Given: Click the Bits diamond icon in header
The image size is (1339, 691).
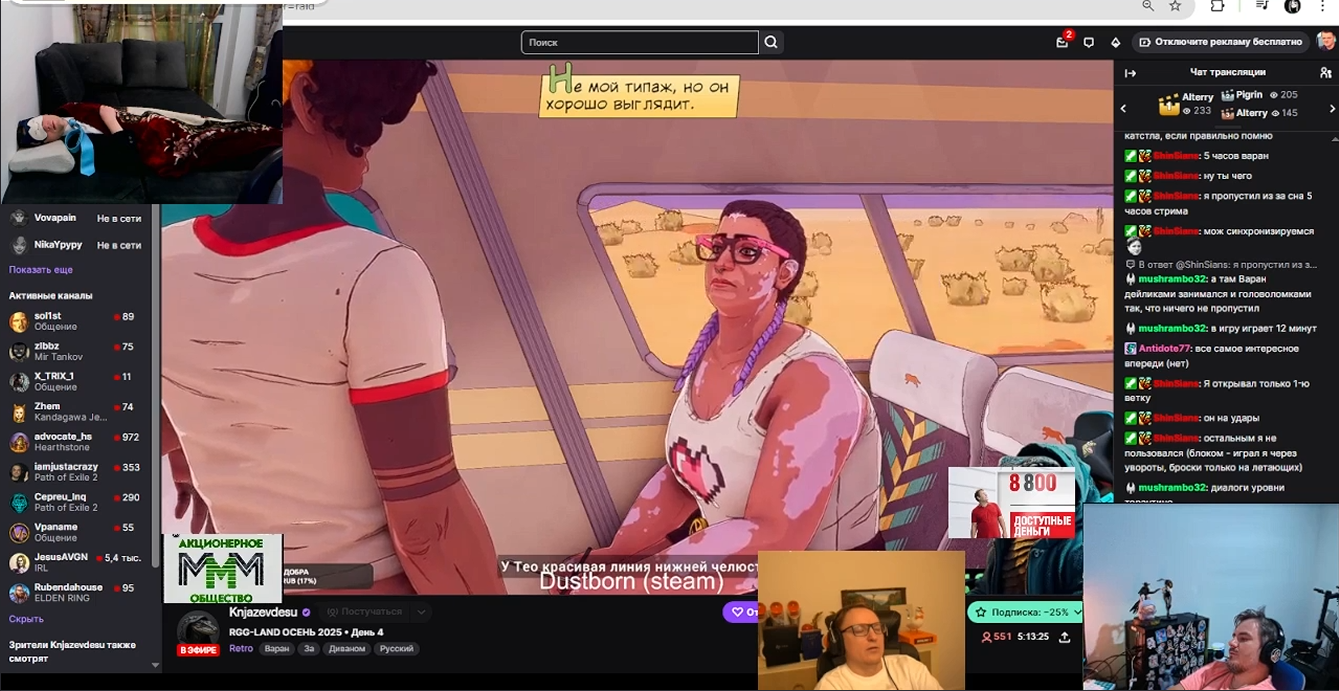Looking at the screenshot, I should pos(1116,42).
